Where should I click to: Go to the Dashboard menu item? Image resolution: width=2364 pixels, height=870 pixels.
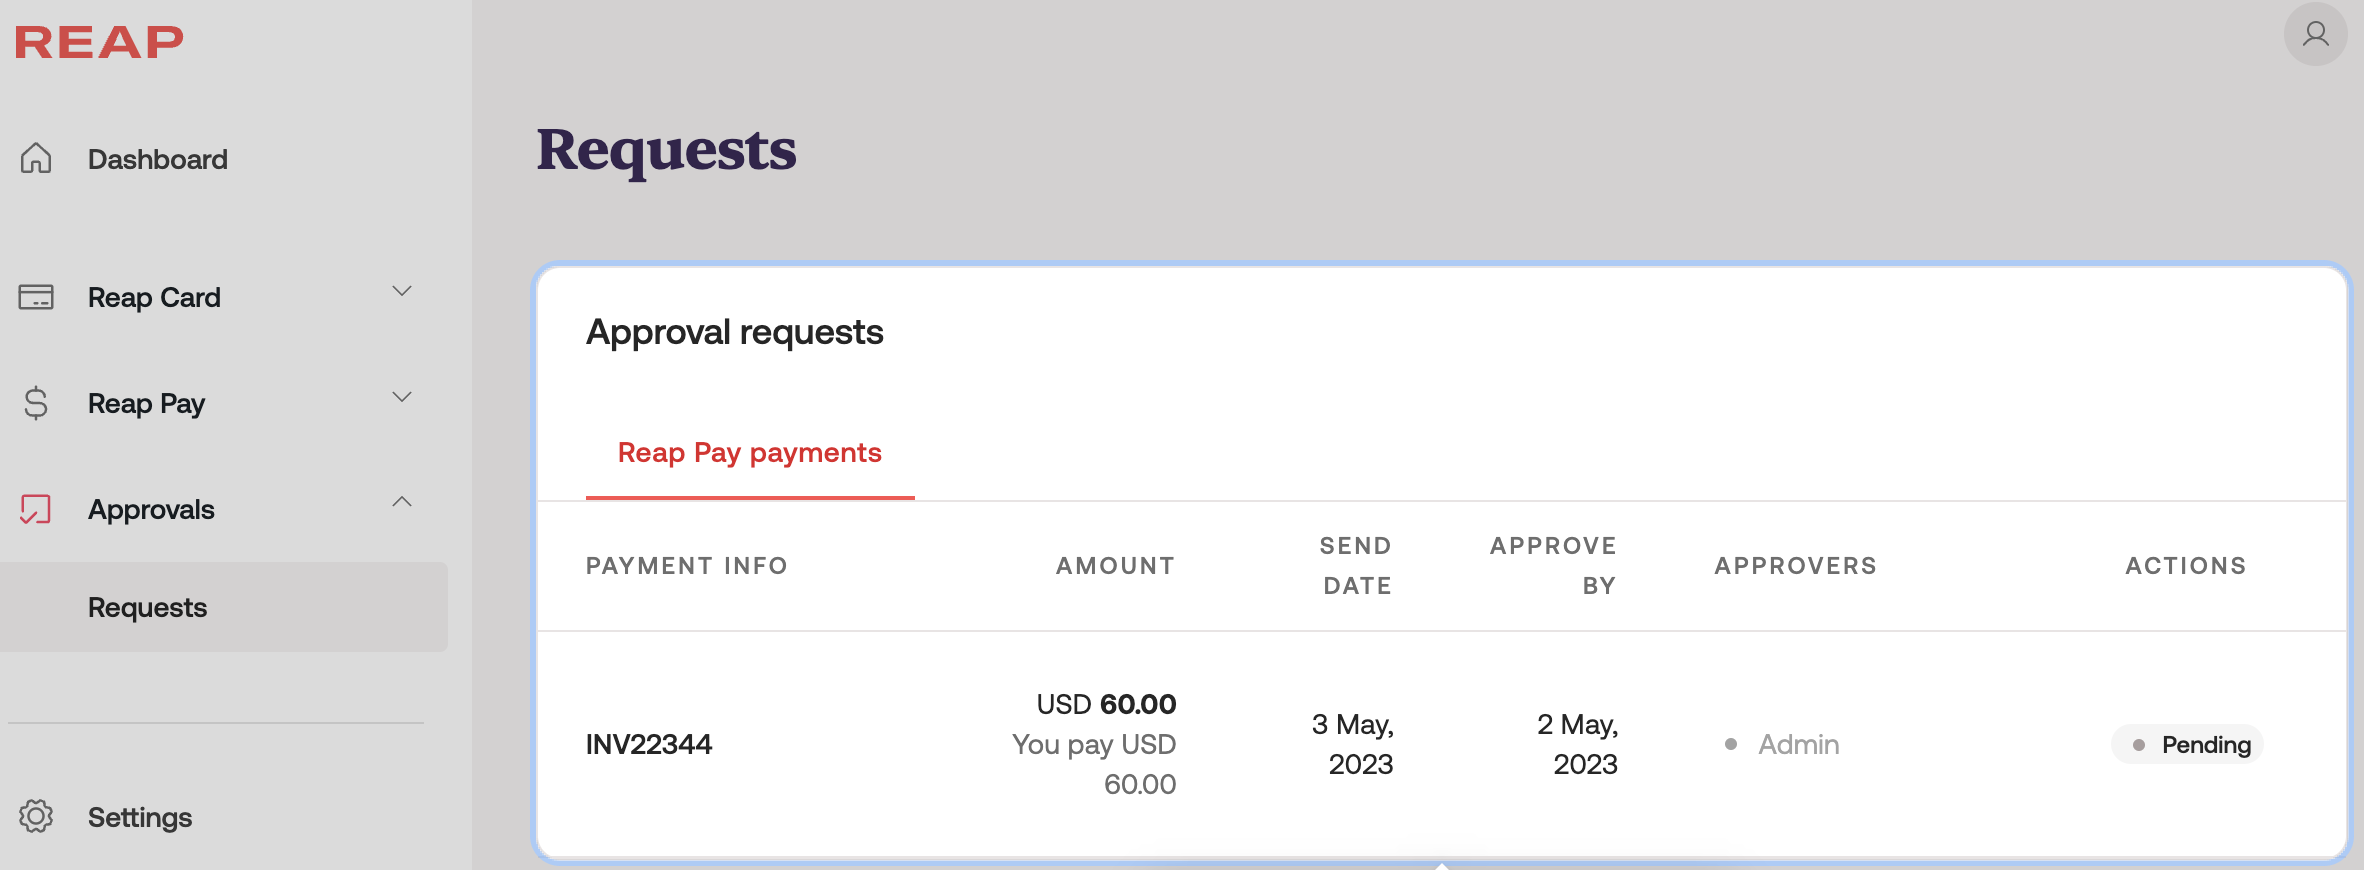click(158, 159)
